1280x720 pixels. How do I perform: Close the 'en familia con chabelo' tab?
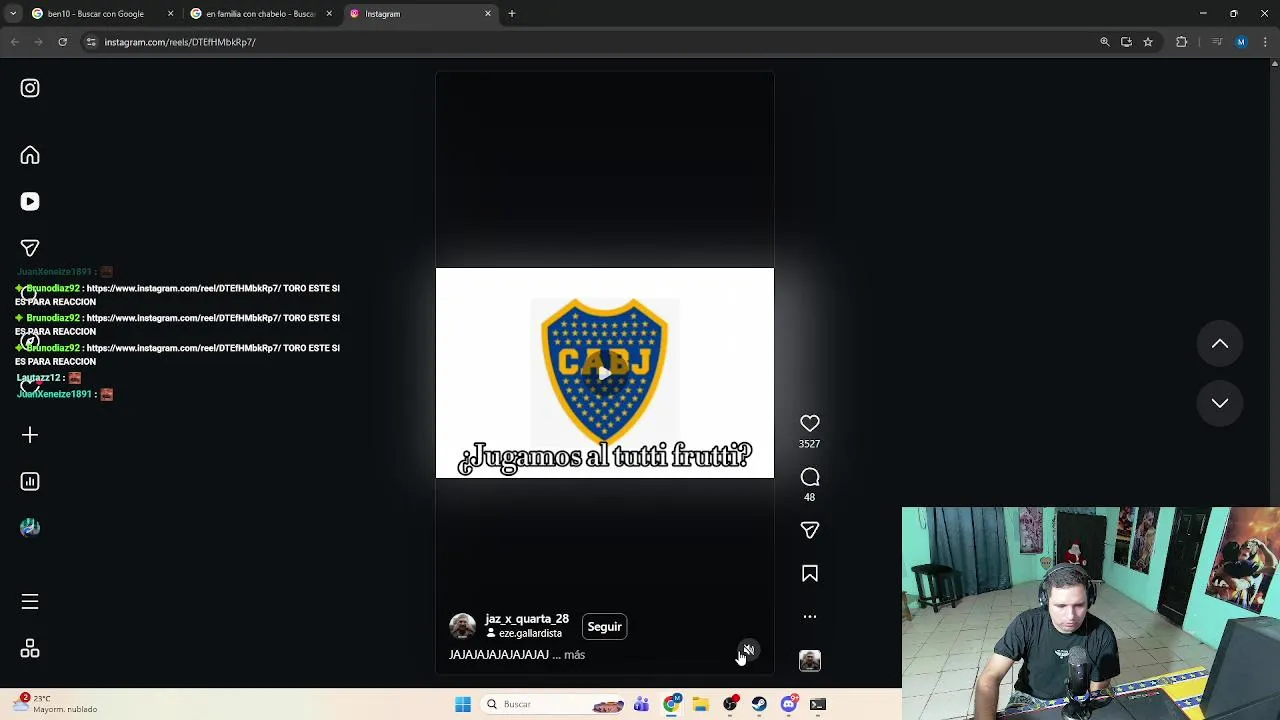point(329,14)
